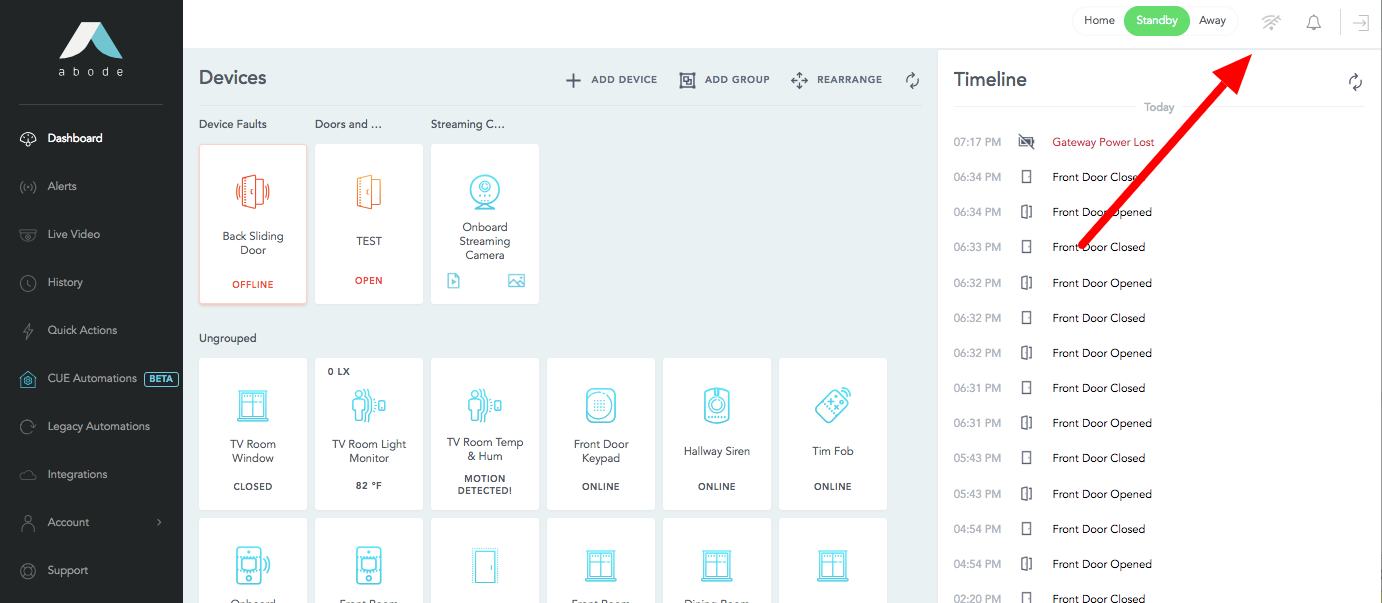Click the Support headset icon
The height and width of the screenshot is (603, 1382).
coord(28,571)
